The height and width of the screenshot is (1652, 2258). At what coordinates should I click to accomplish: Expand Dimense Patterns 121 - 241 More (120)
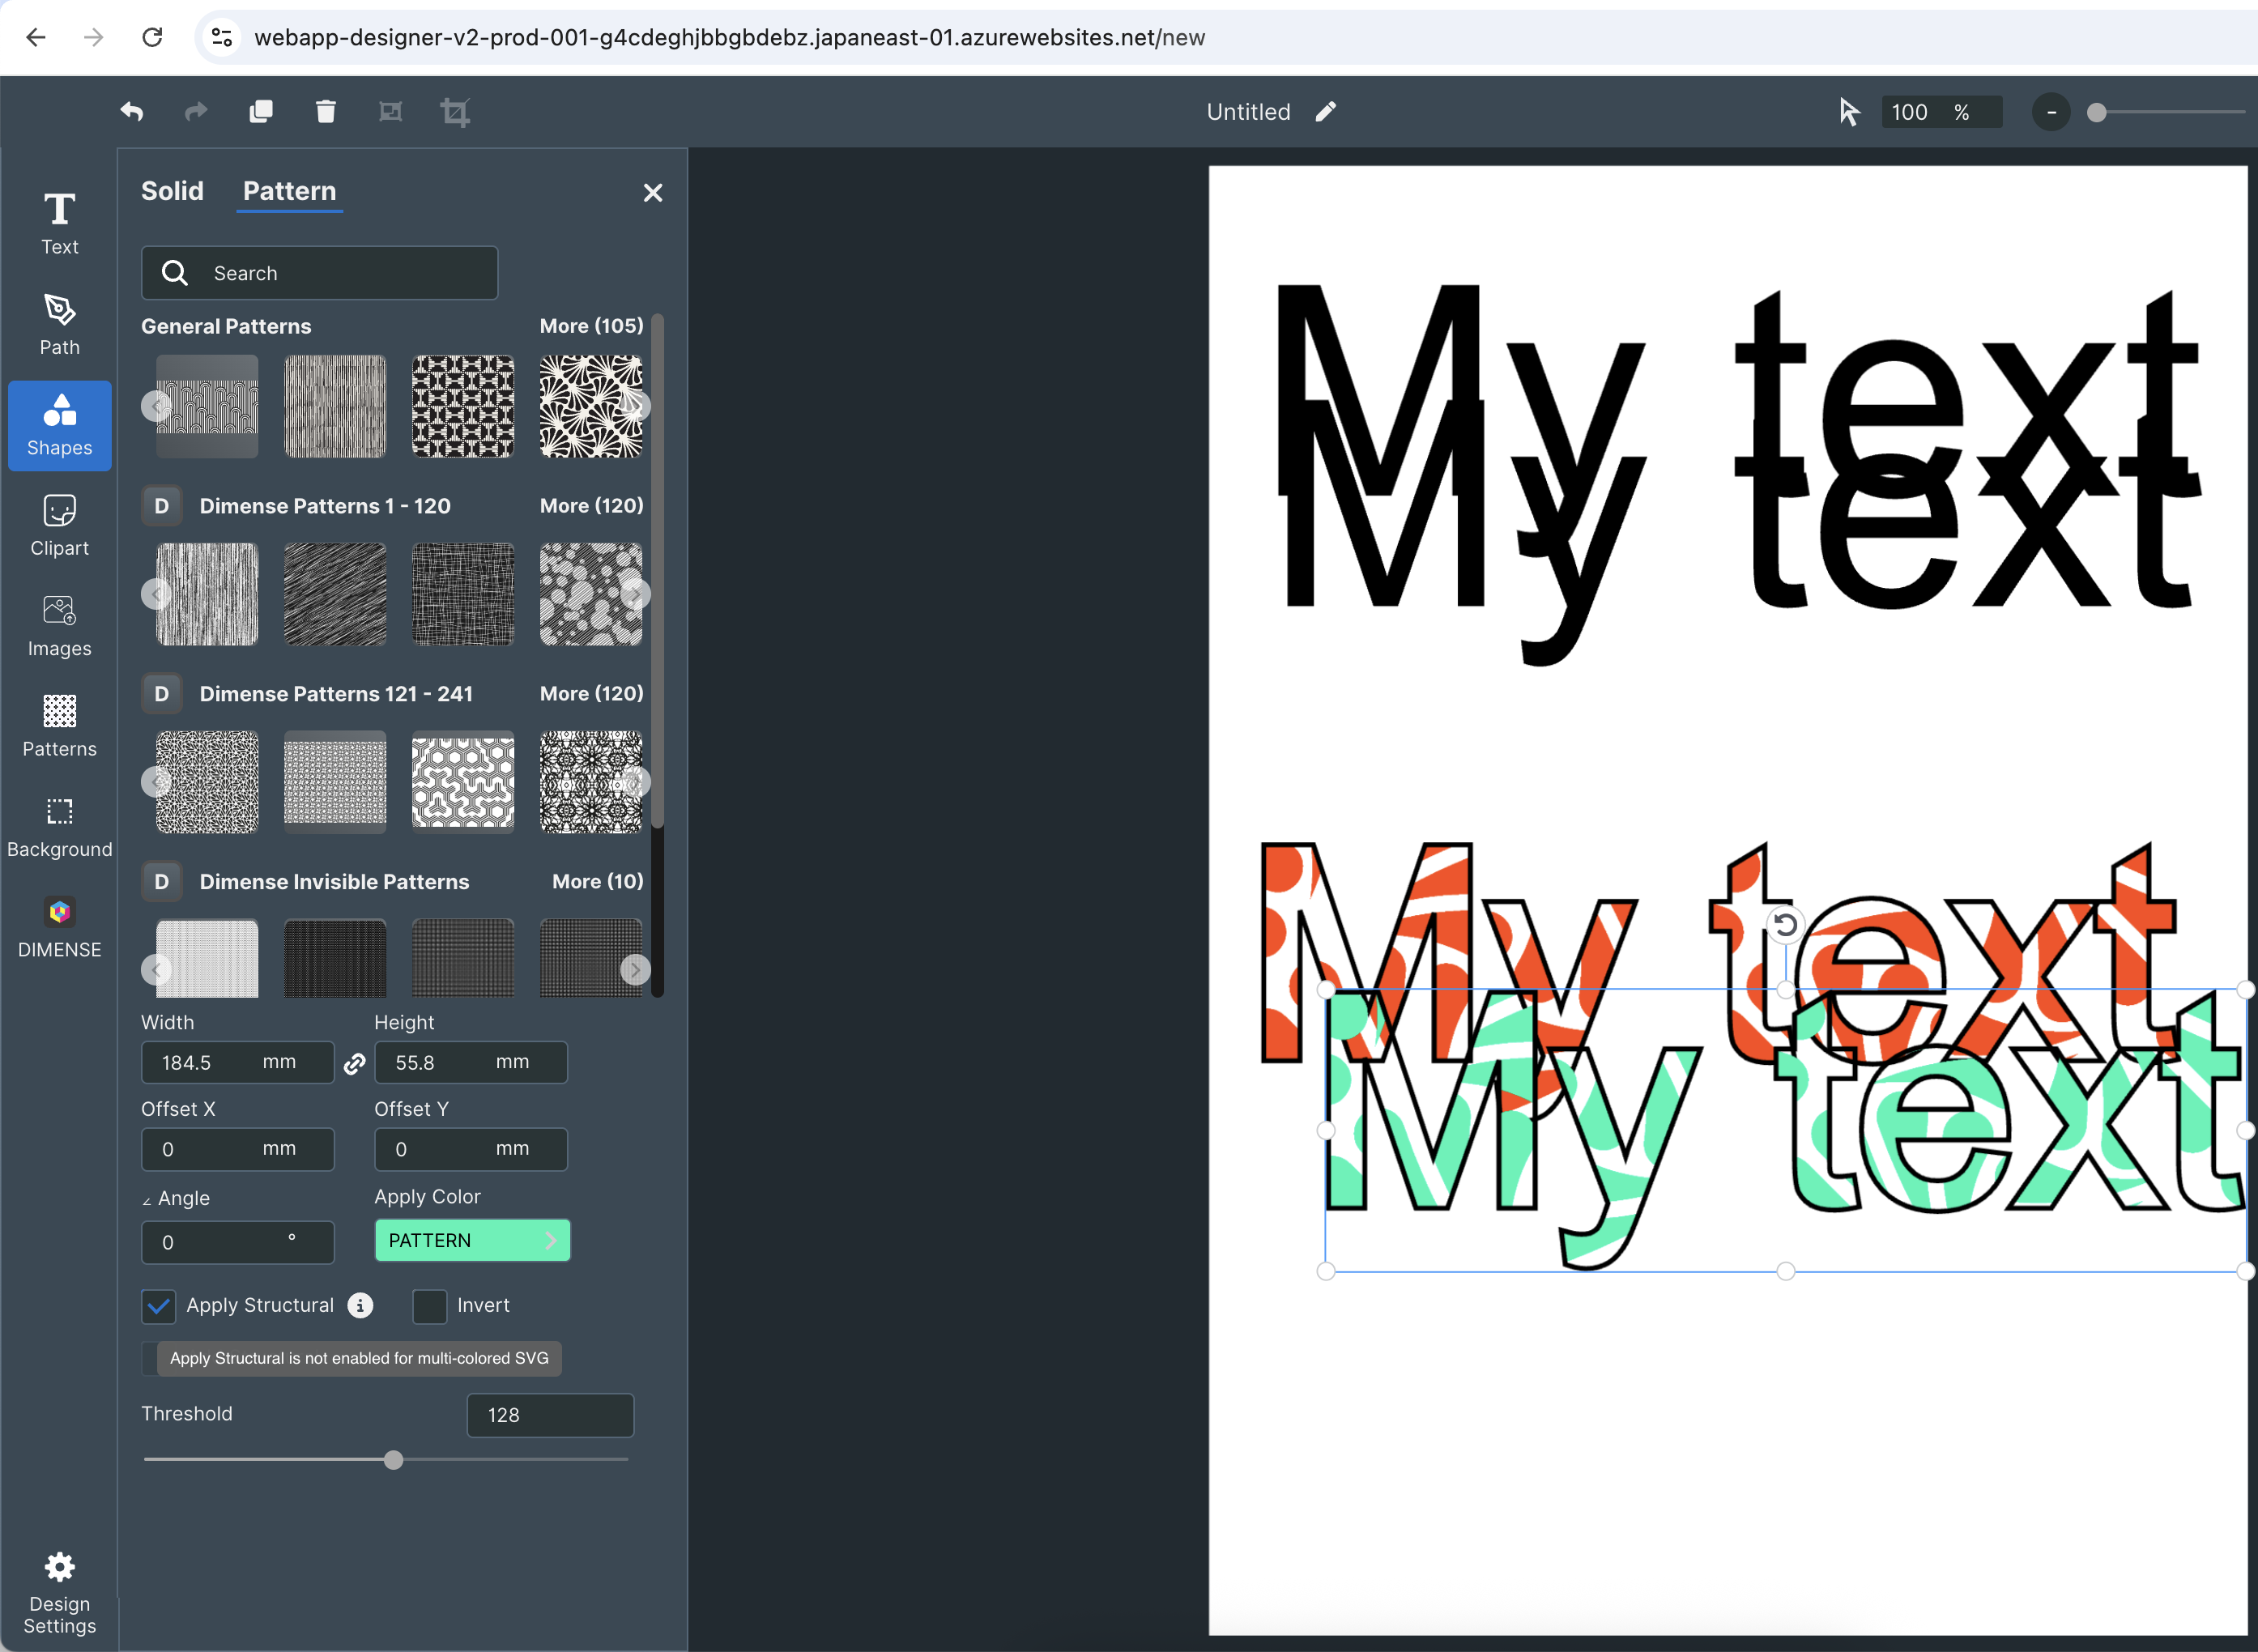591,693
